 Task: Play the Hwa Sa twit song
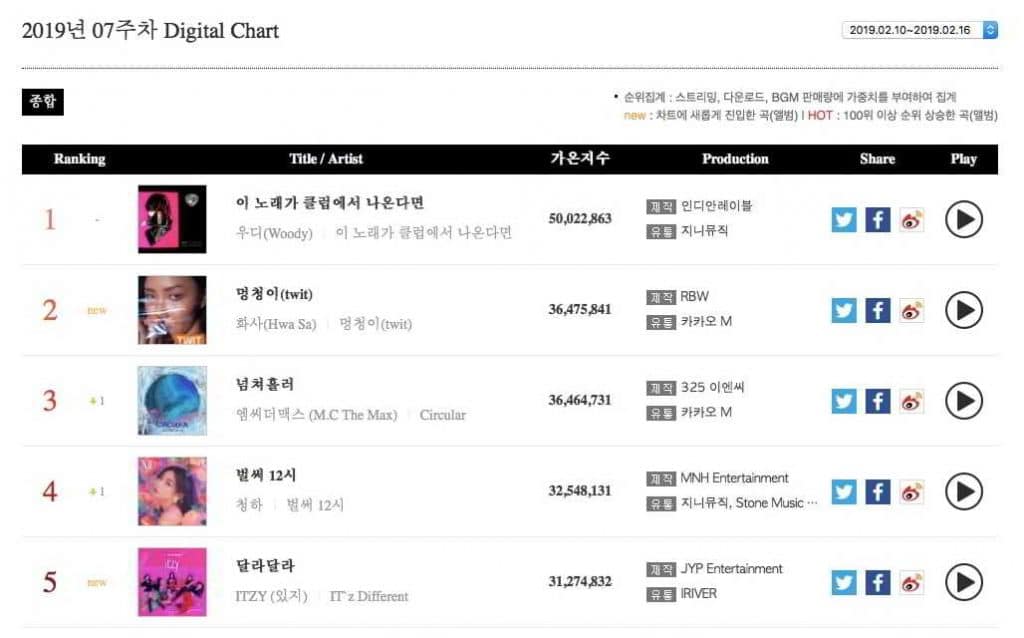963,310
